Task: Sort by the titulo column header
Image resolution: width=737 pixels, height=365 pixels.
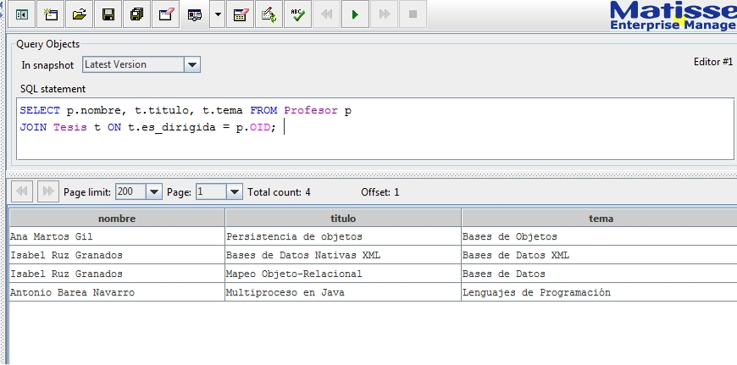Action: click(x=343, y=218)
